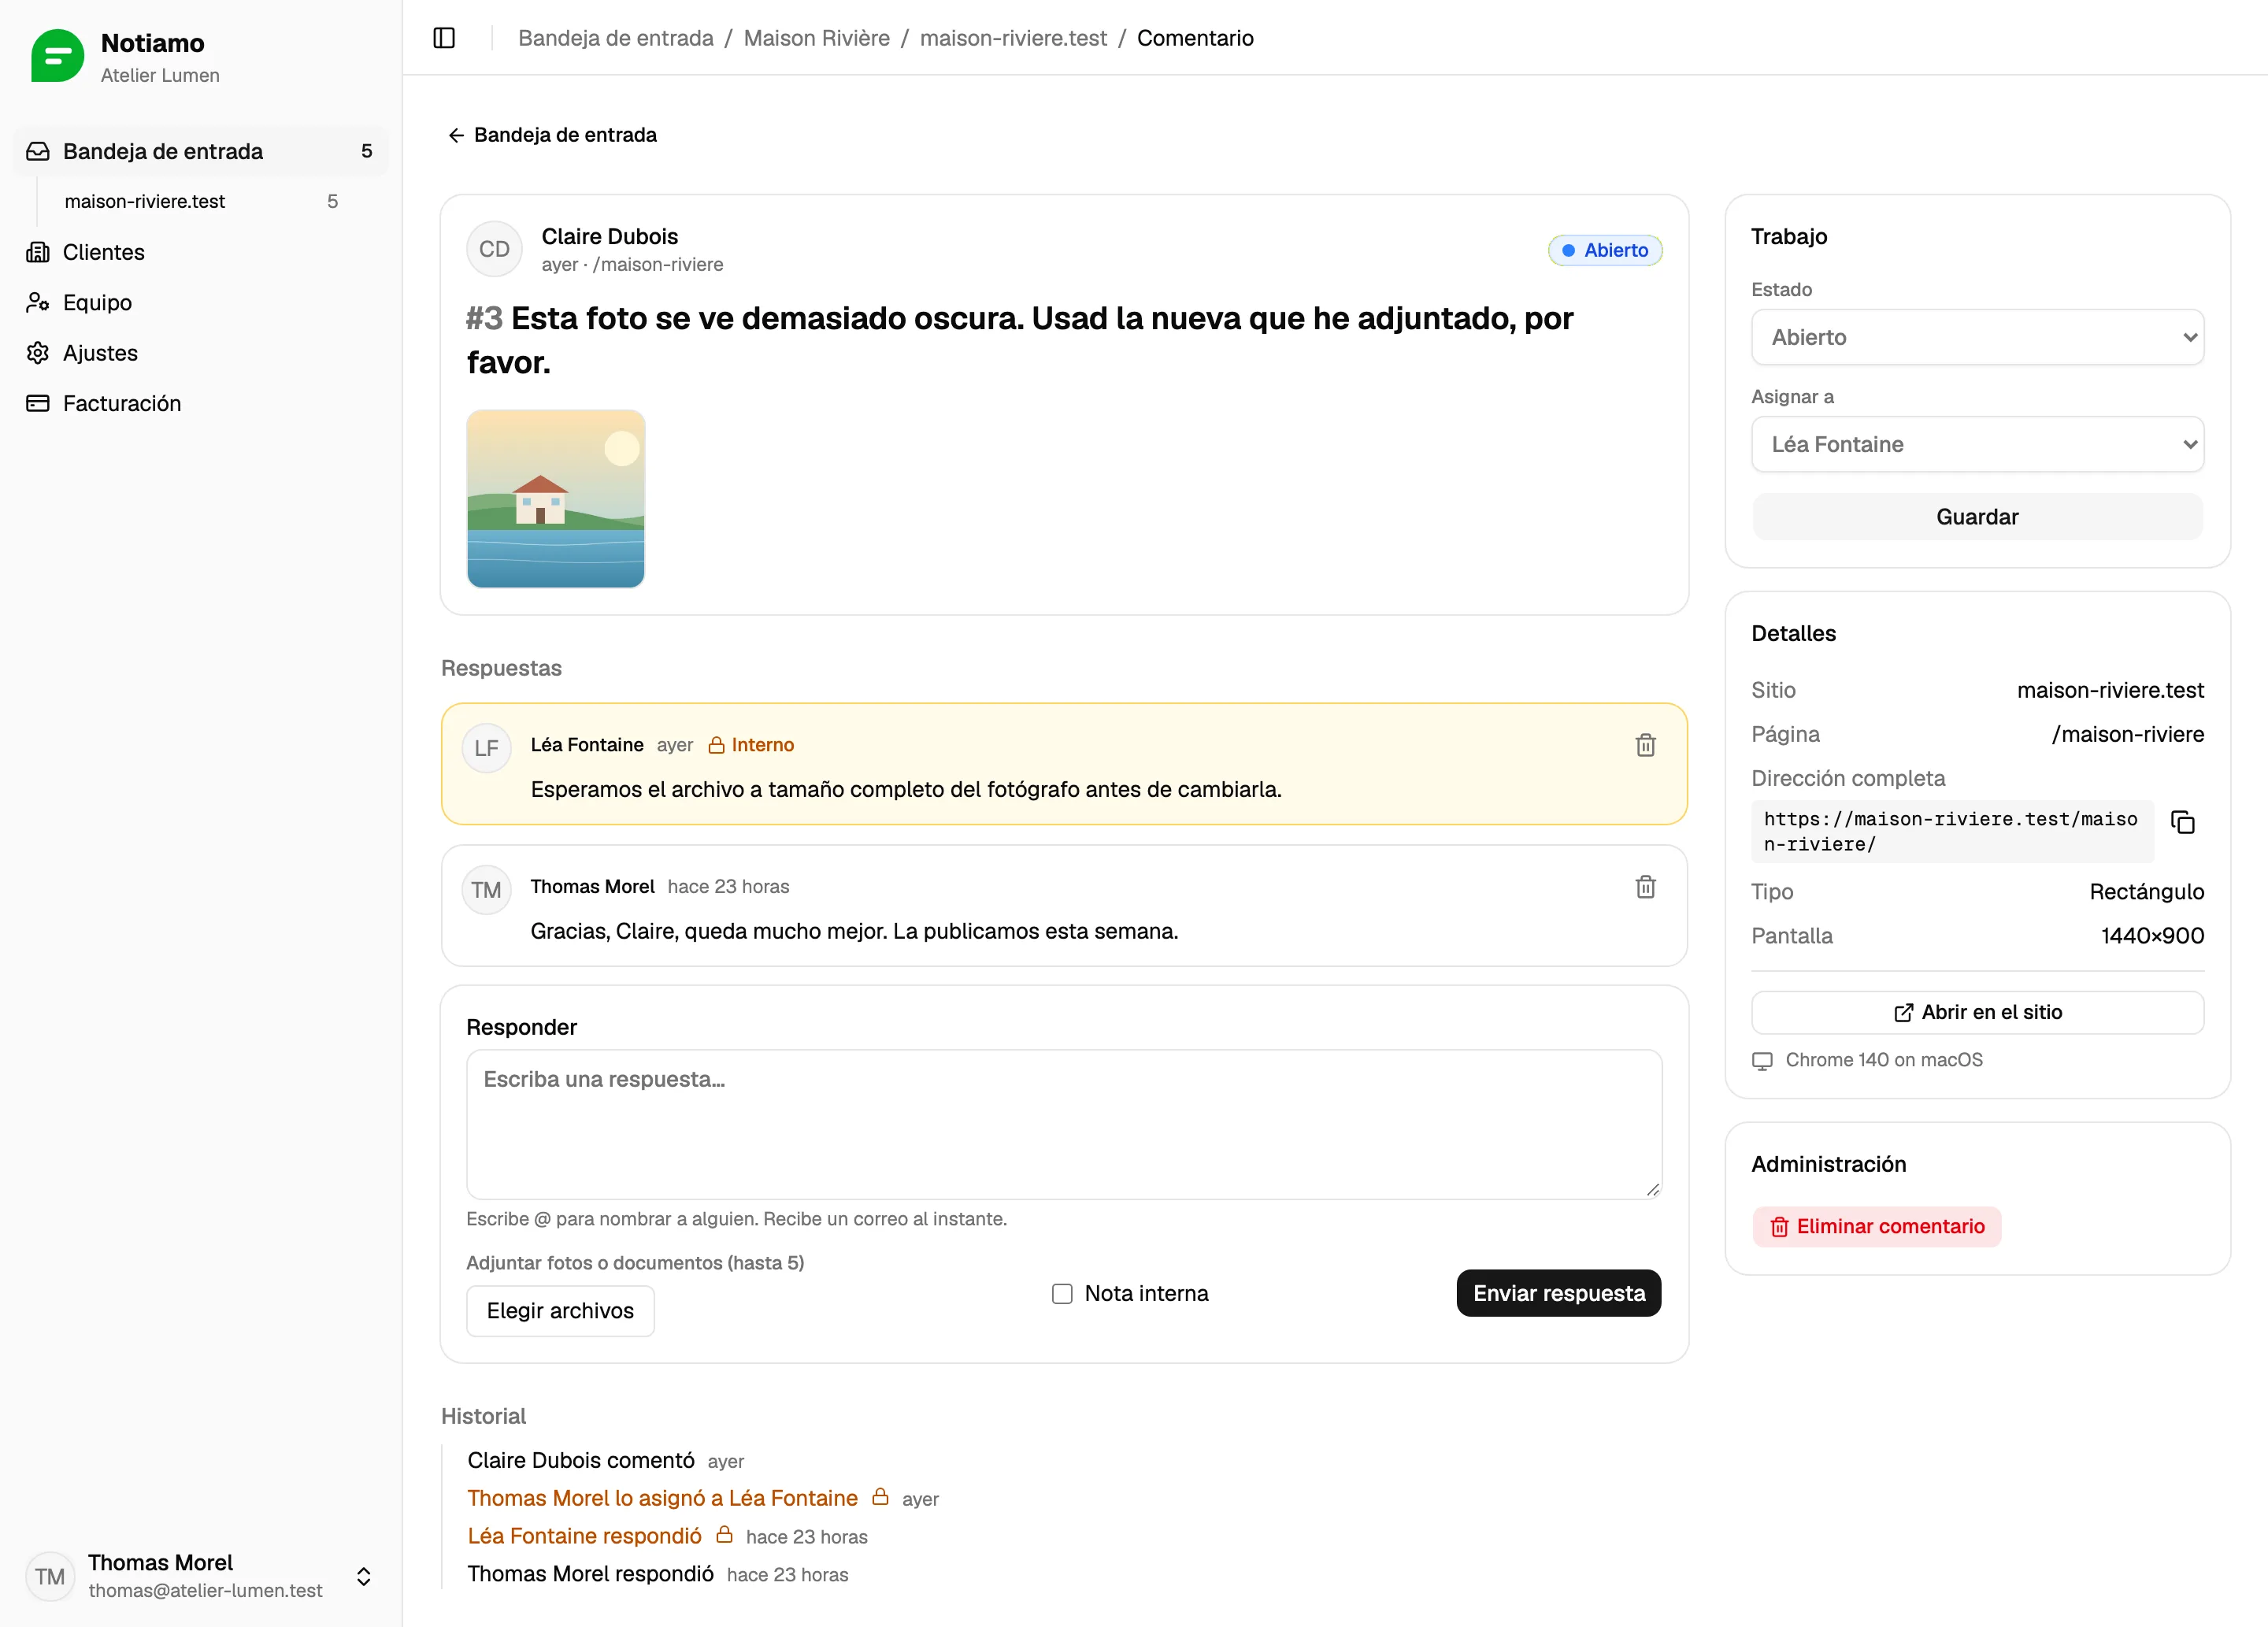Open the Asignar a dropdown

click(x=1977, y=444)
